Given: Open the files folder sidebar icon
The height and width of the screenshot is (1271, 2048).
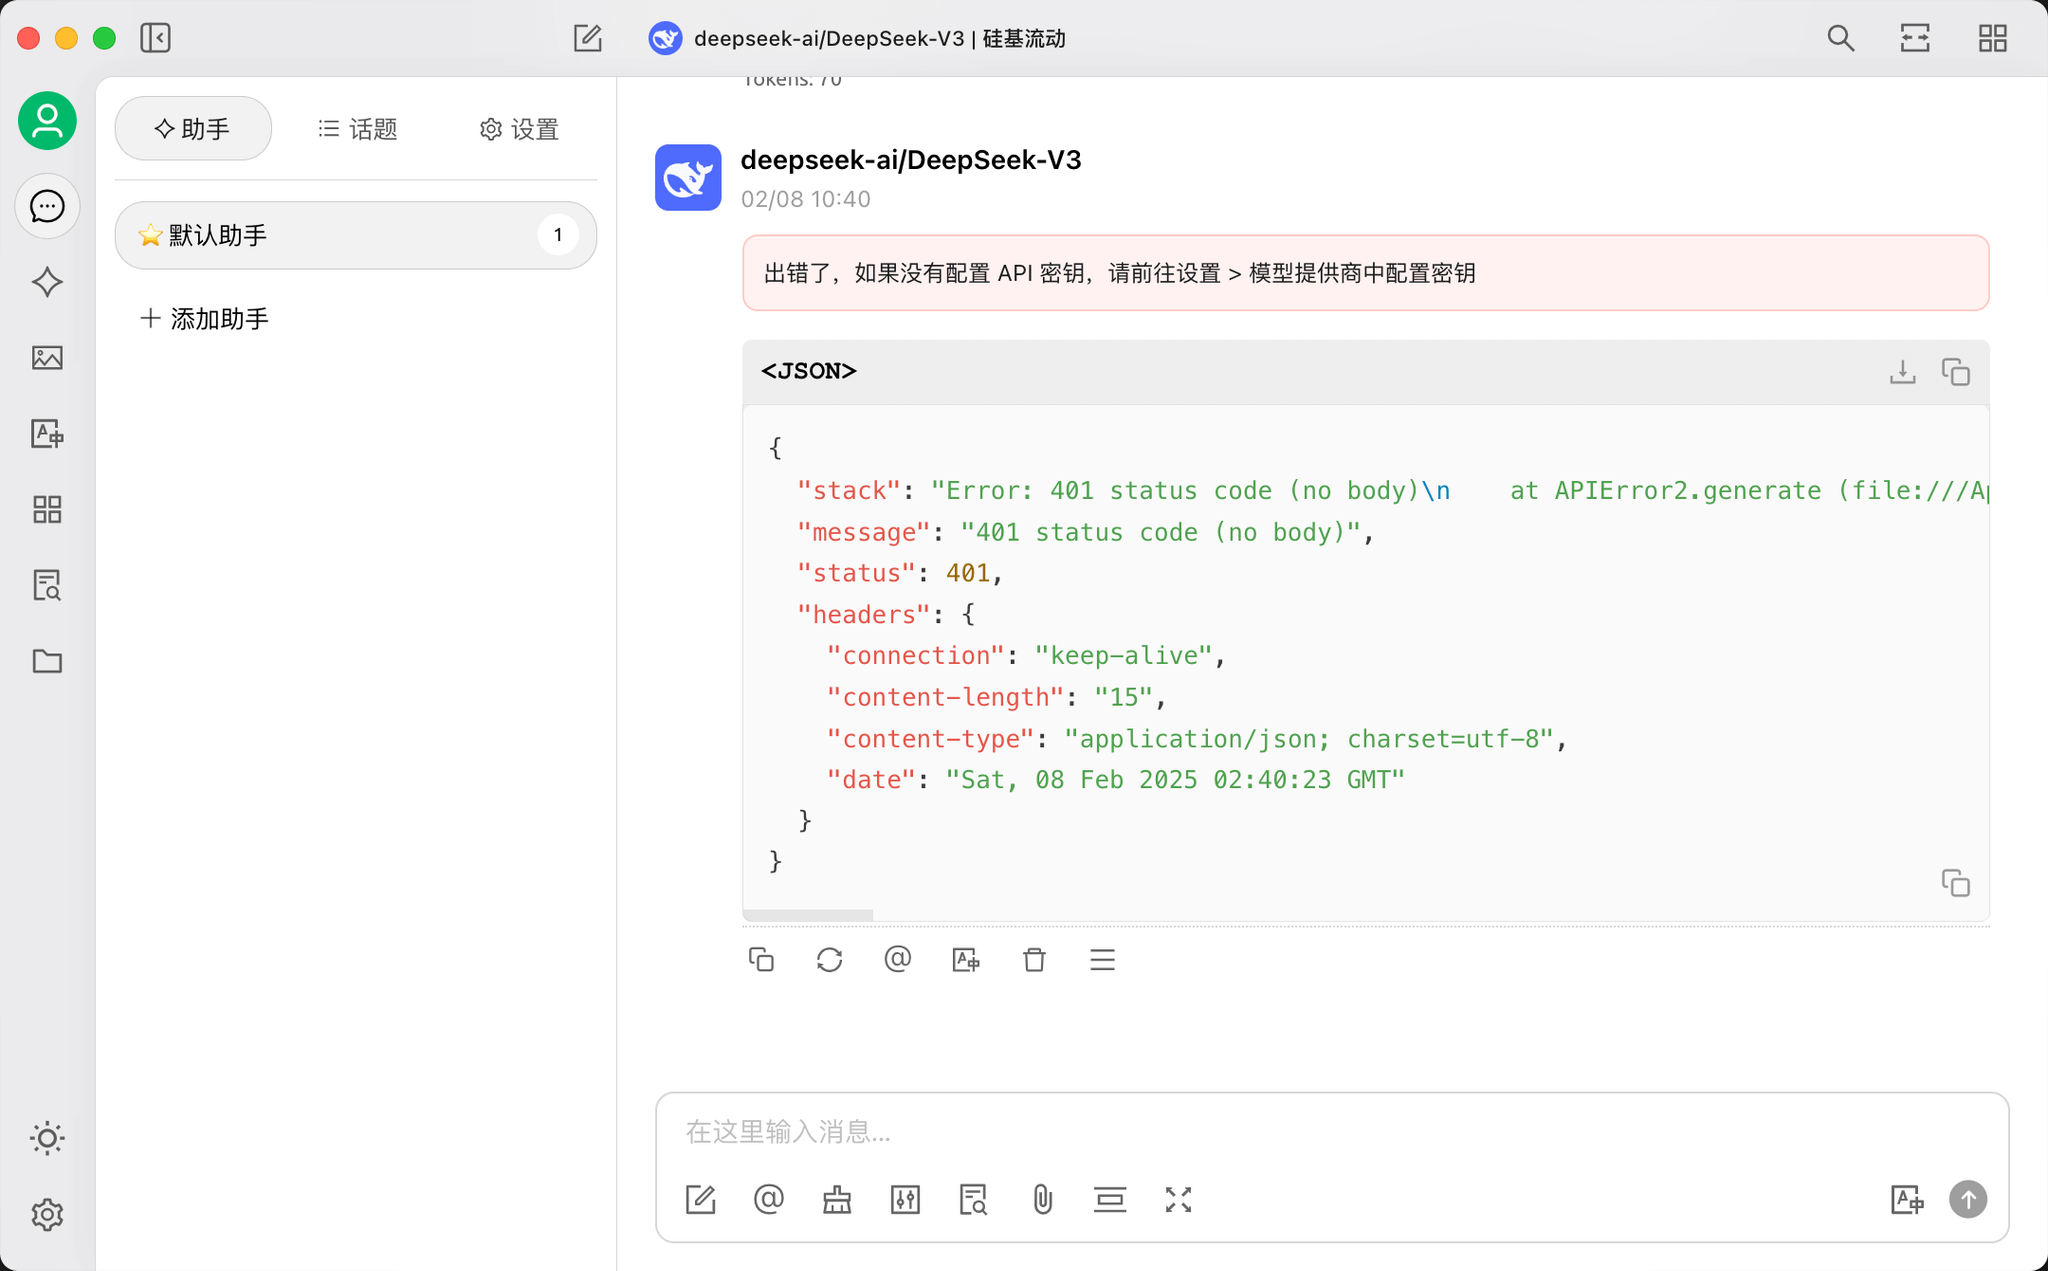Looking at the screenshot, I should click(x=47, y=661).
